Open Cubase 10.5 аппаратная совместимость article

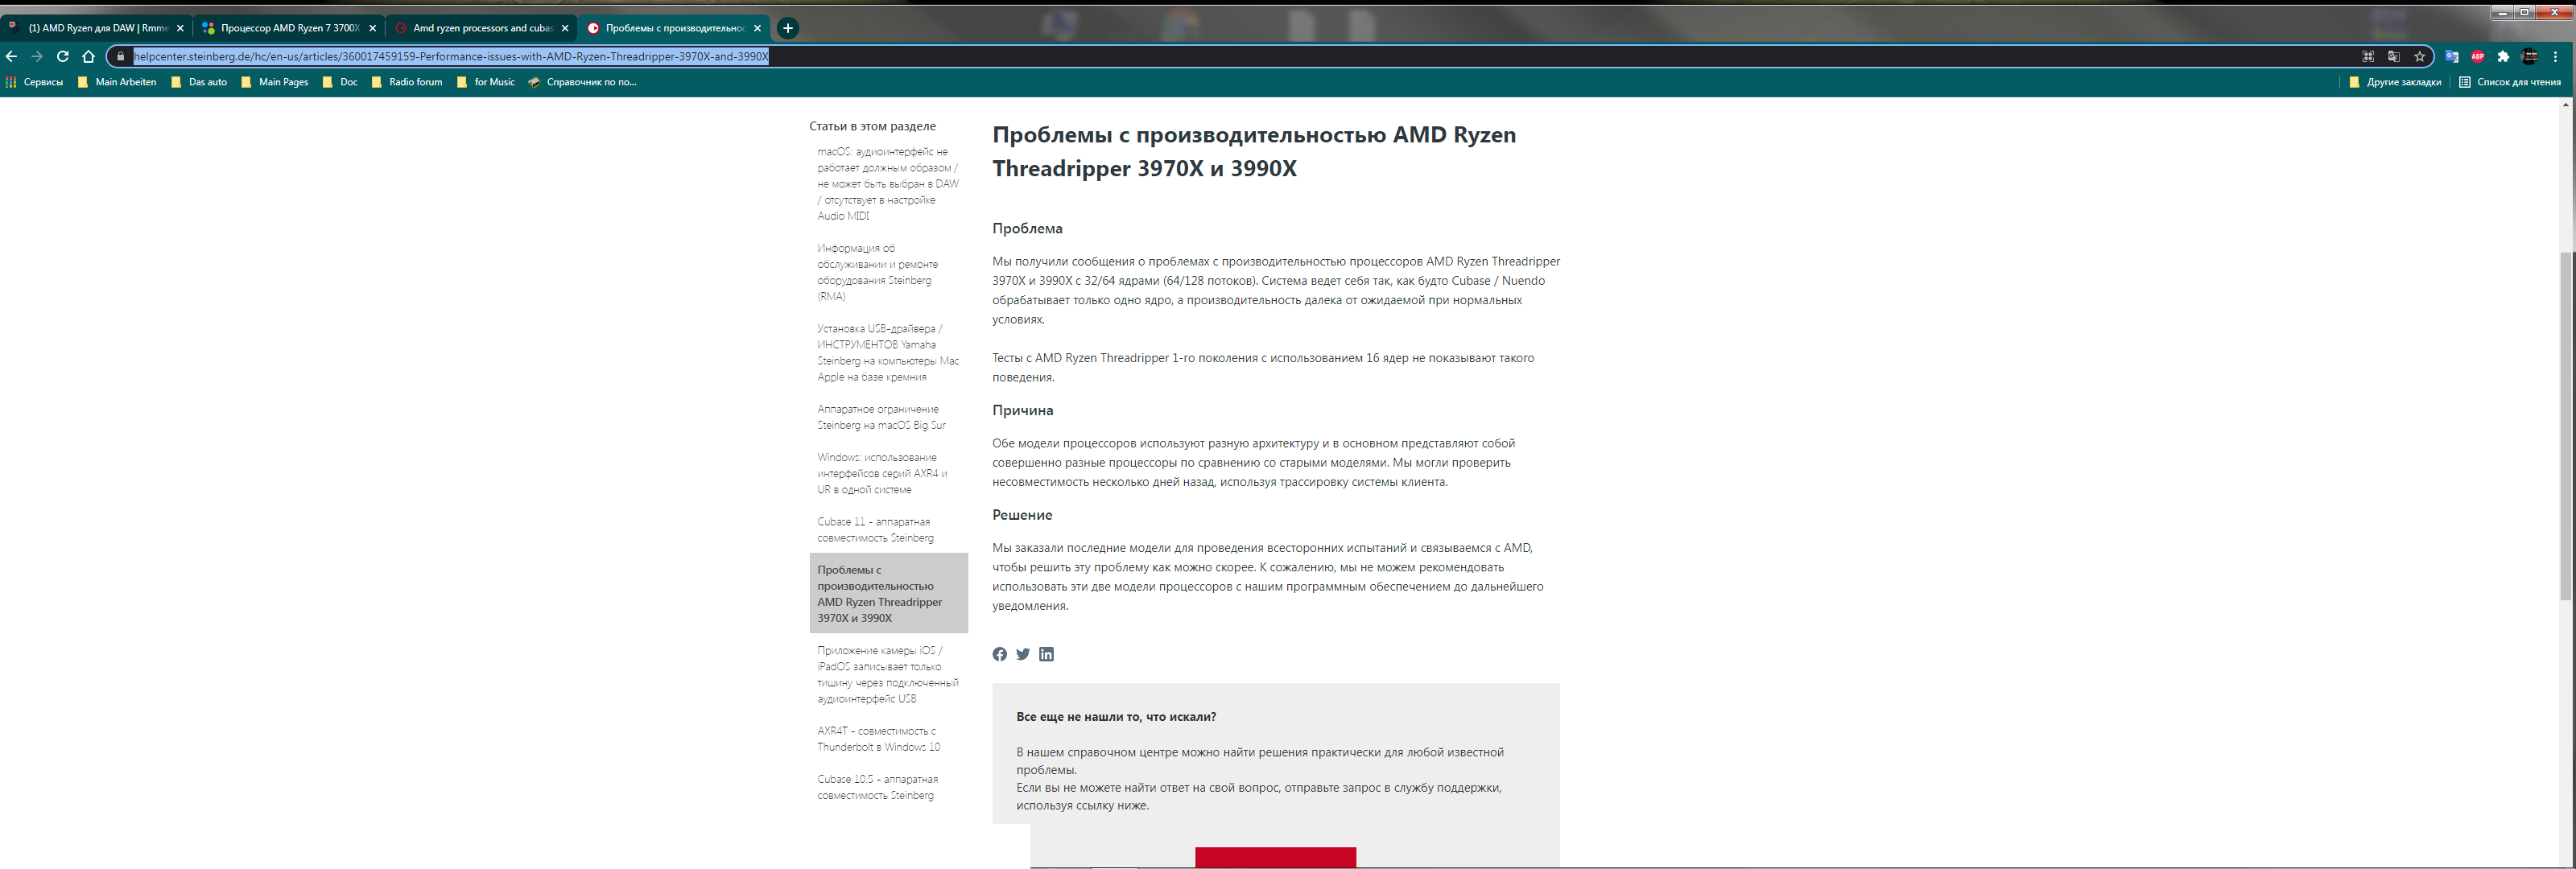tap(877, 787)
